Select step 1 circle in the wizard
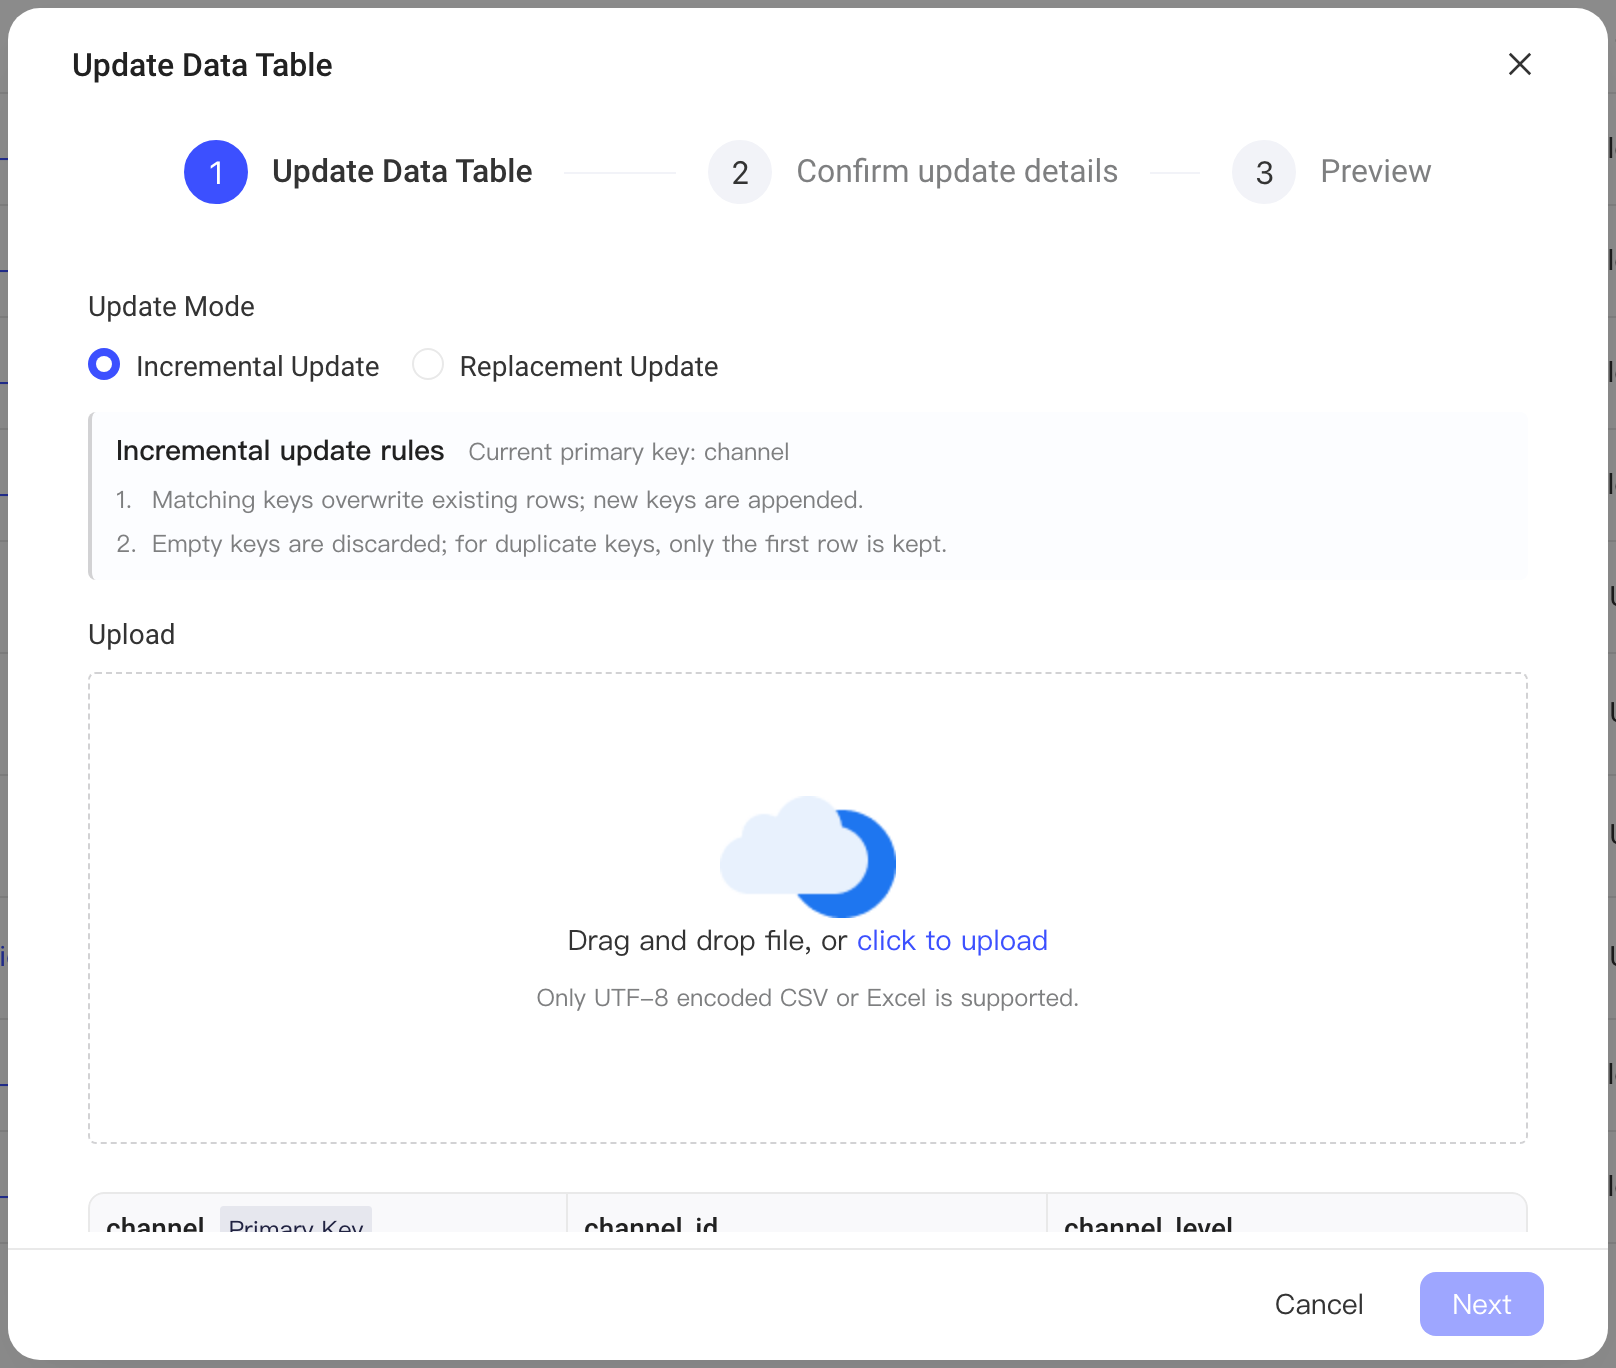Viewport: 1616px width, 1368px height. click(216, 172)
